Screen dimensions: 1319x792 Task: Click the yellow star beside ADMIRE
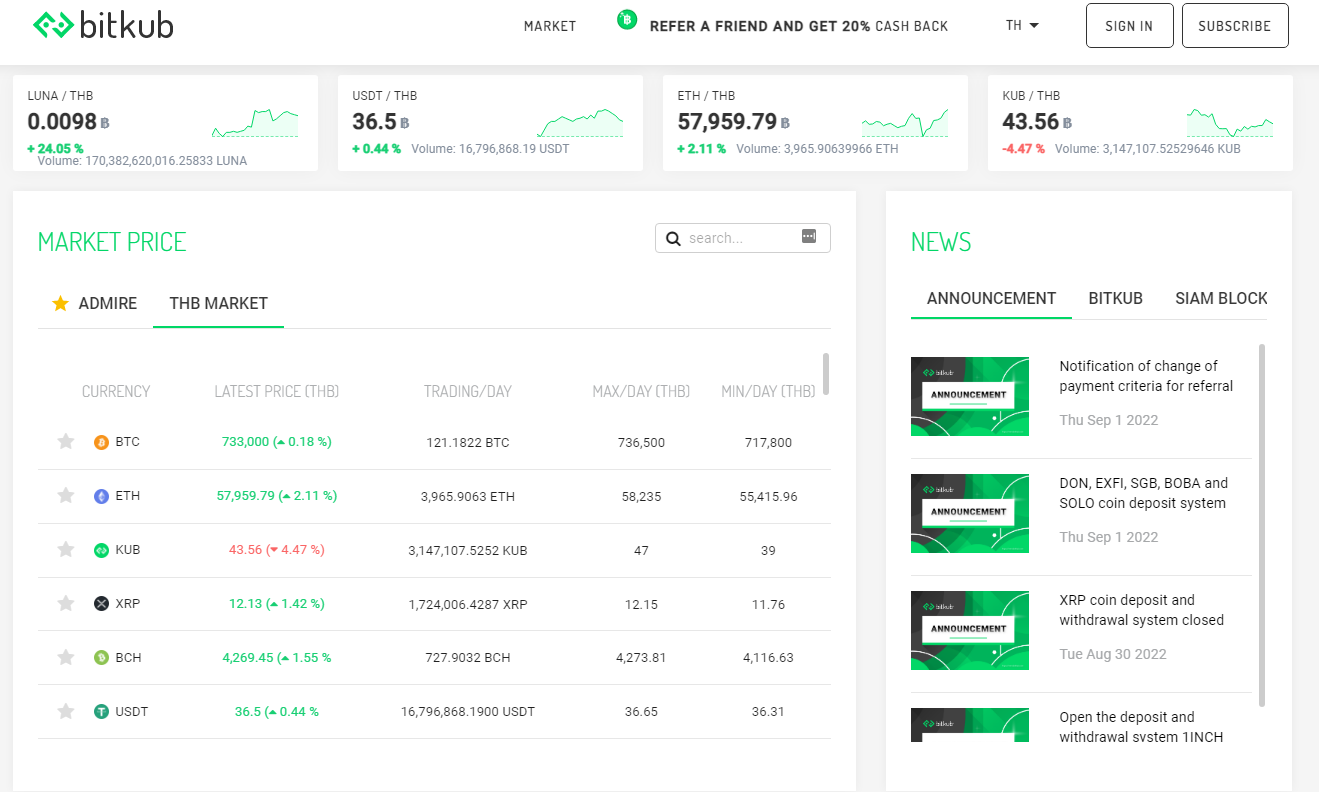click(60, 303)
